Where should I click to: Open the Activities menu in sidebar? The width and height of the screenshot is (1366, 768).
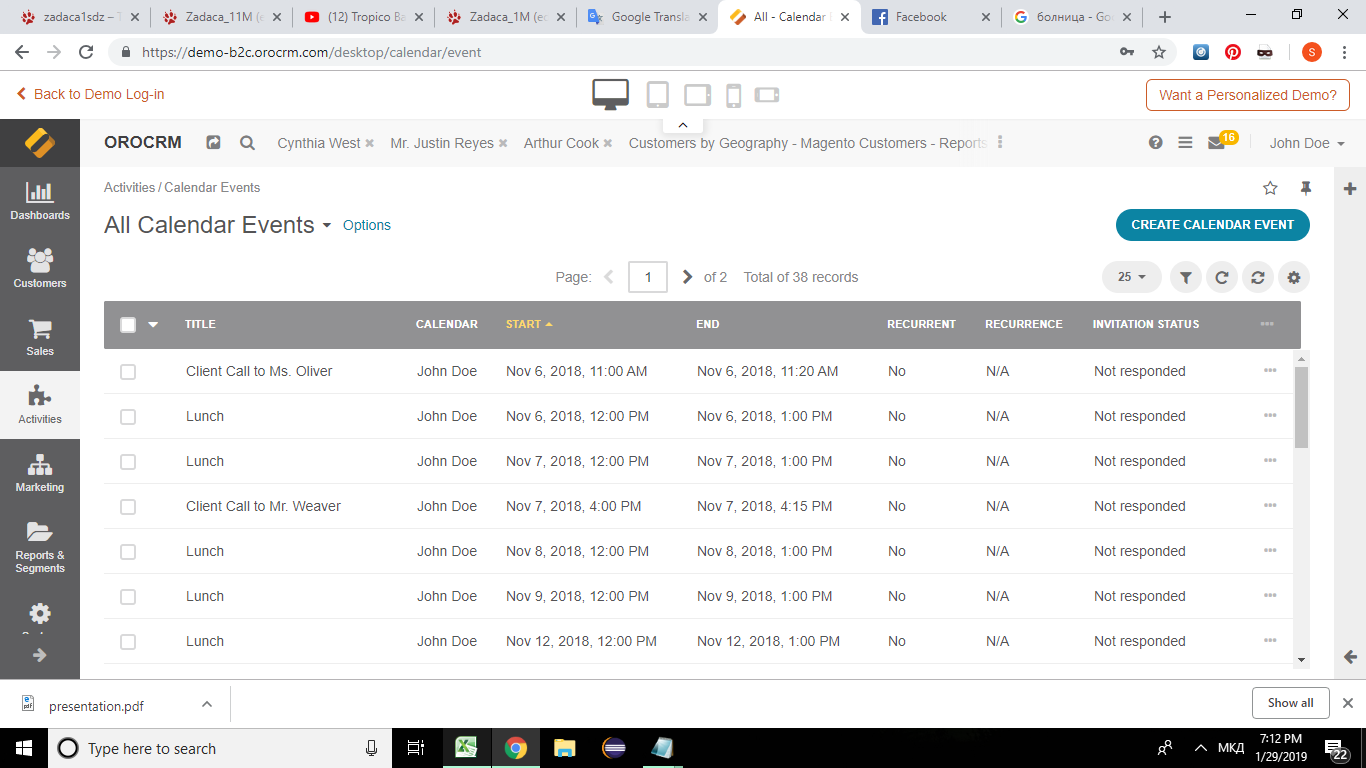tap(40, 405)
